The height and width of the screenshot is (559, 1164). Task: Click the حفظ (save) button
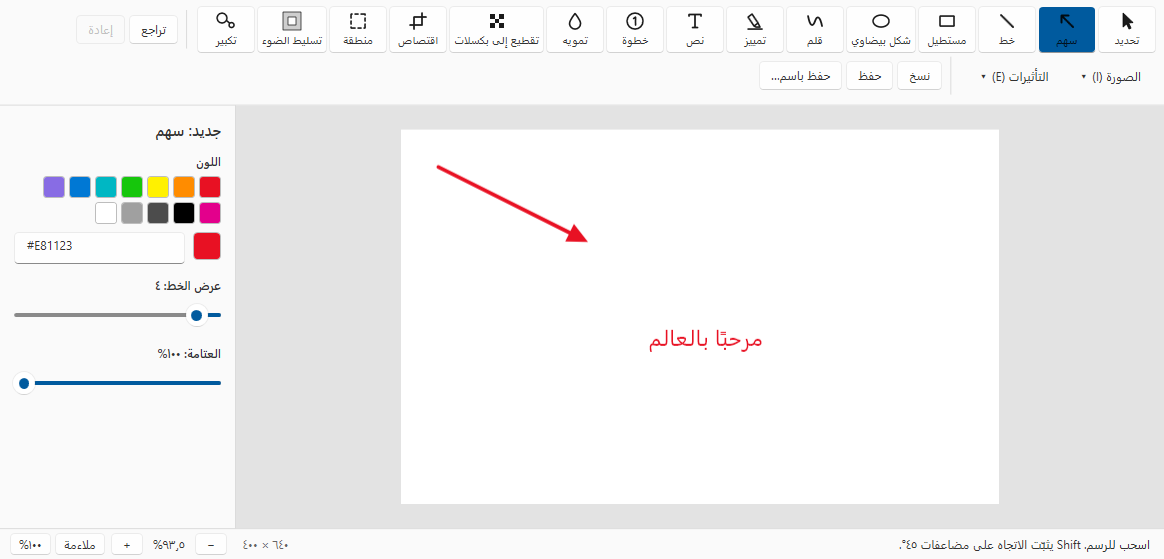(x=869, y=76)
